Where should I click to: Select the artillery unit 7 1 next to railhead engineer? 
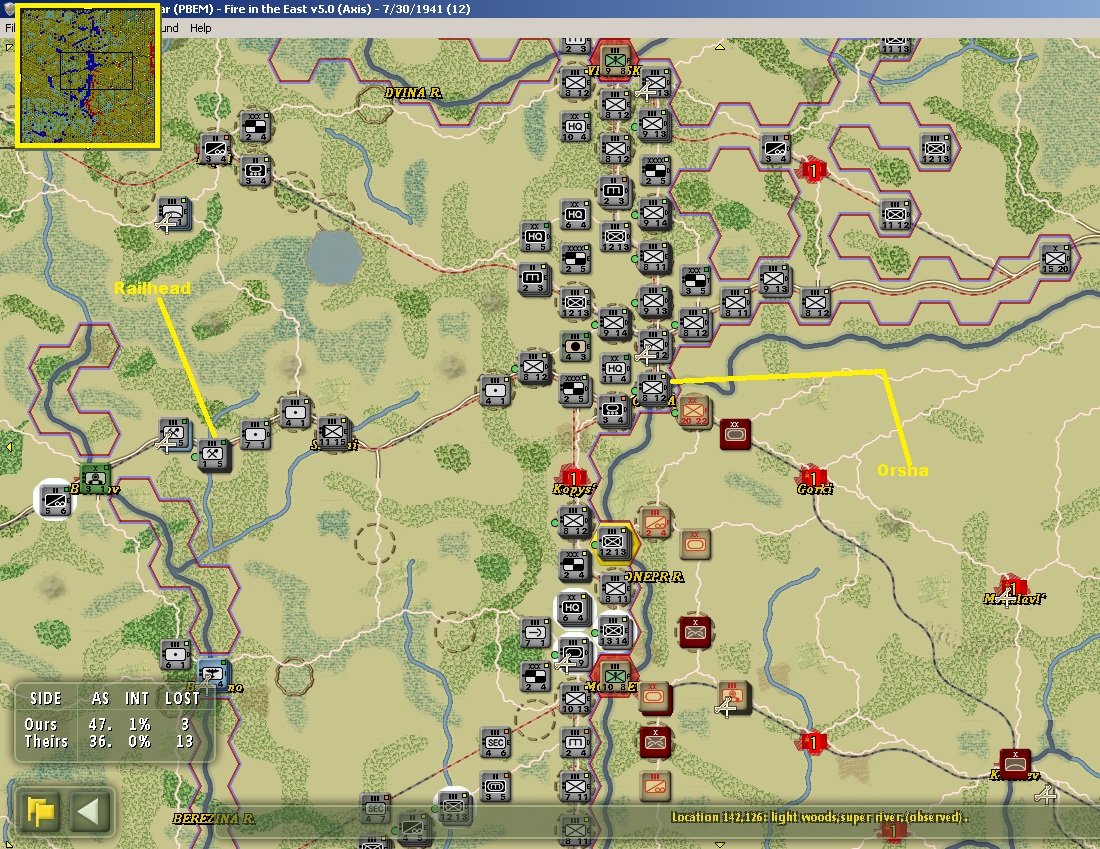255,435
